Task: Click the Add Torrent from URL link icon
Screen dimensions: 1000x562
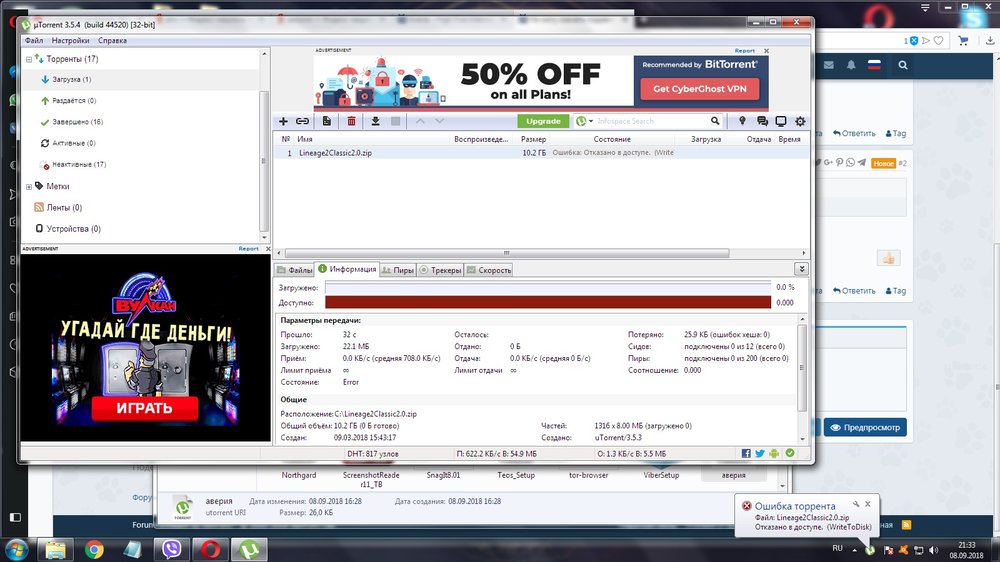Action: click(x=302, y=121)
